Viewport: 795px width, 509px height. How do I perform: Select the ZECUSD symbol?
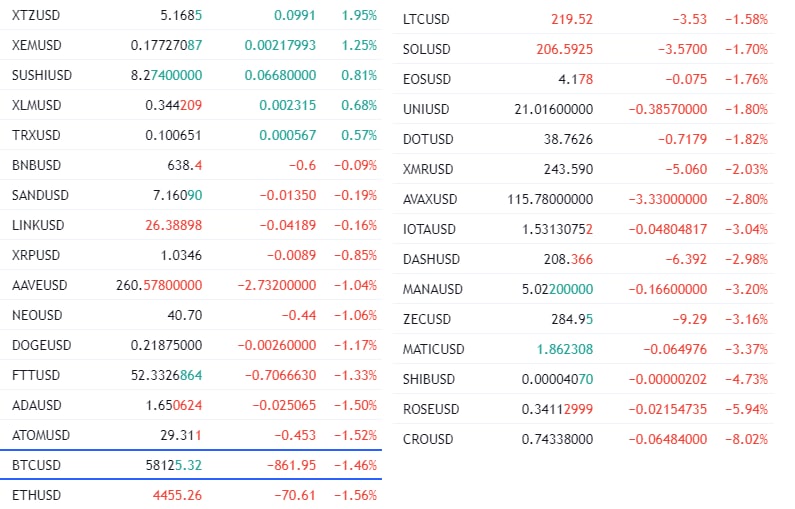(427, 319)
